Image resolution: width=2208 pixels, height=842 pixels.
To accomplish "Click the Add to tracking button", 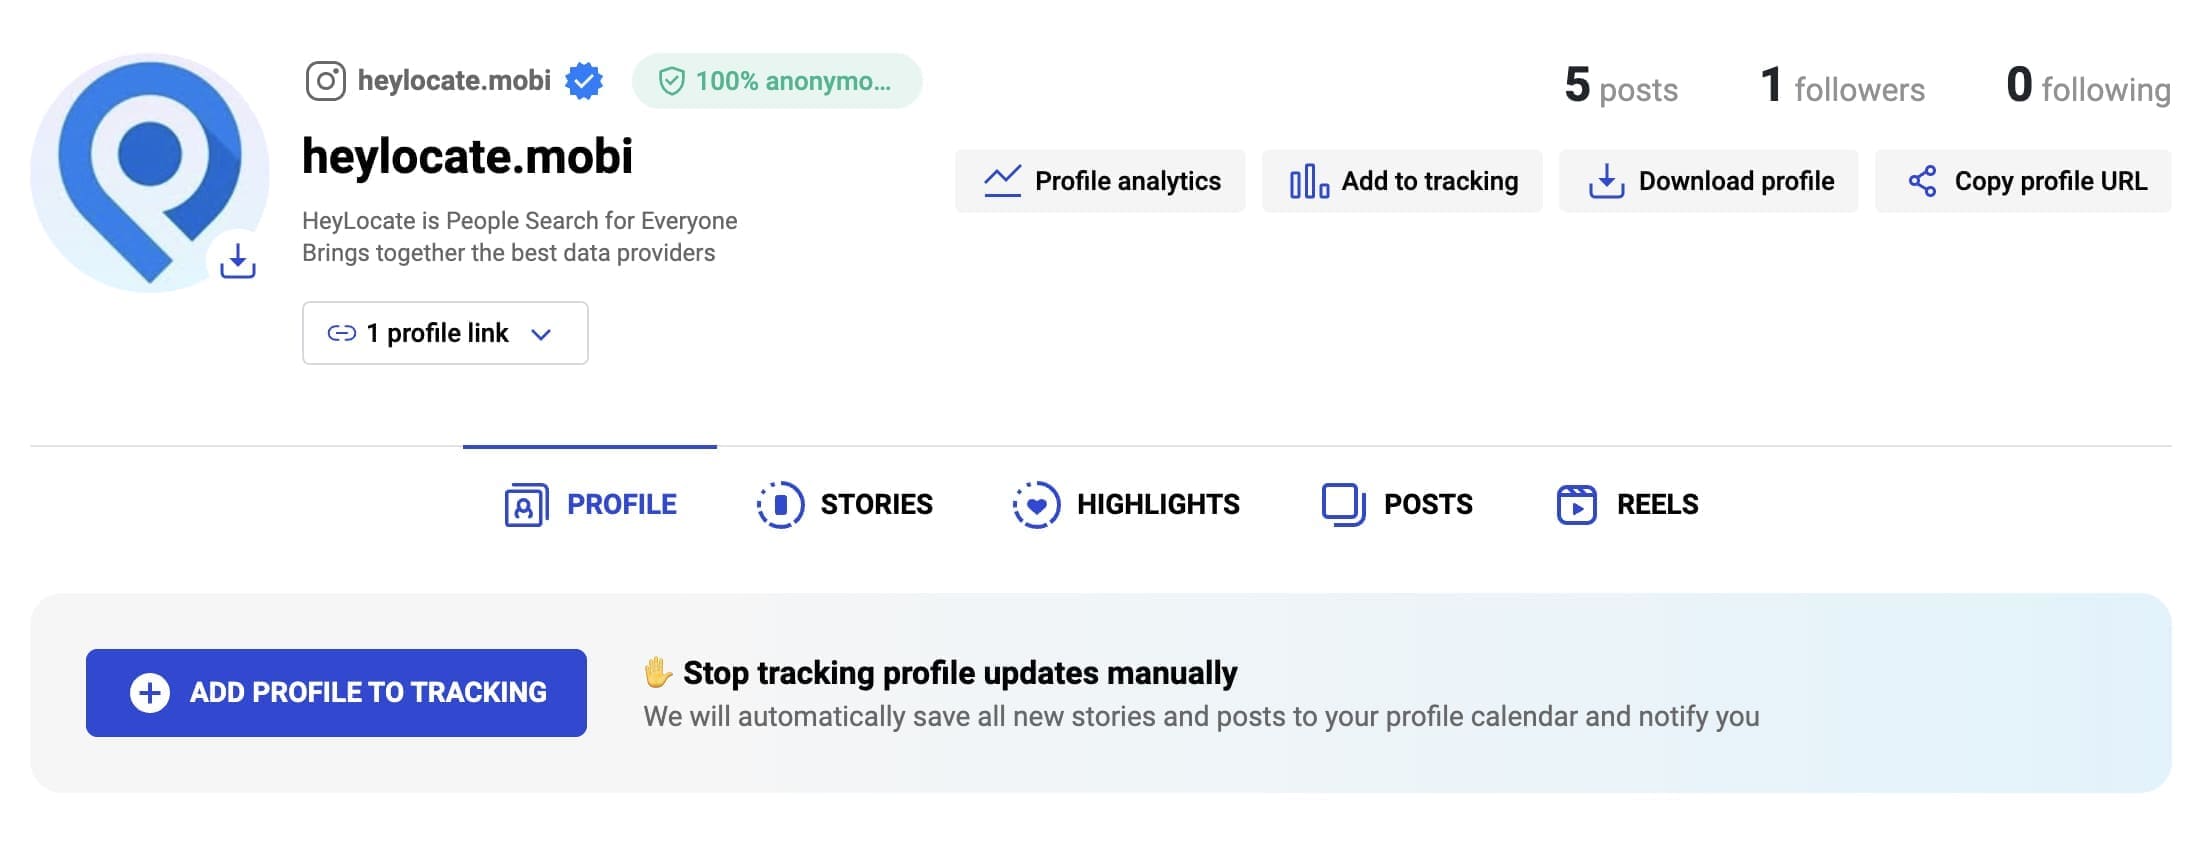I will (1402, 181).
